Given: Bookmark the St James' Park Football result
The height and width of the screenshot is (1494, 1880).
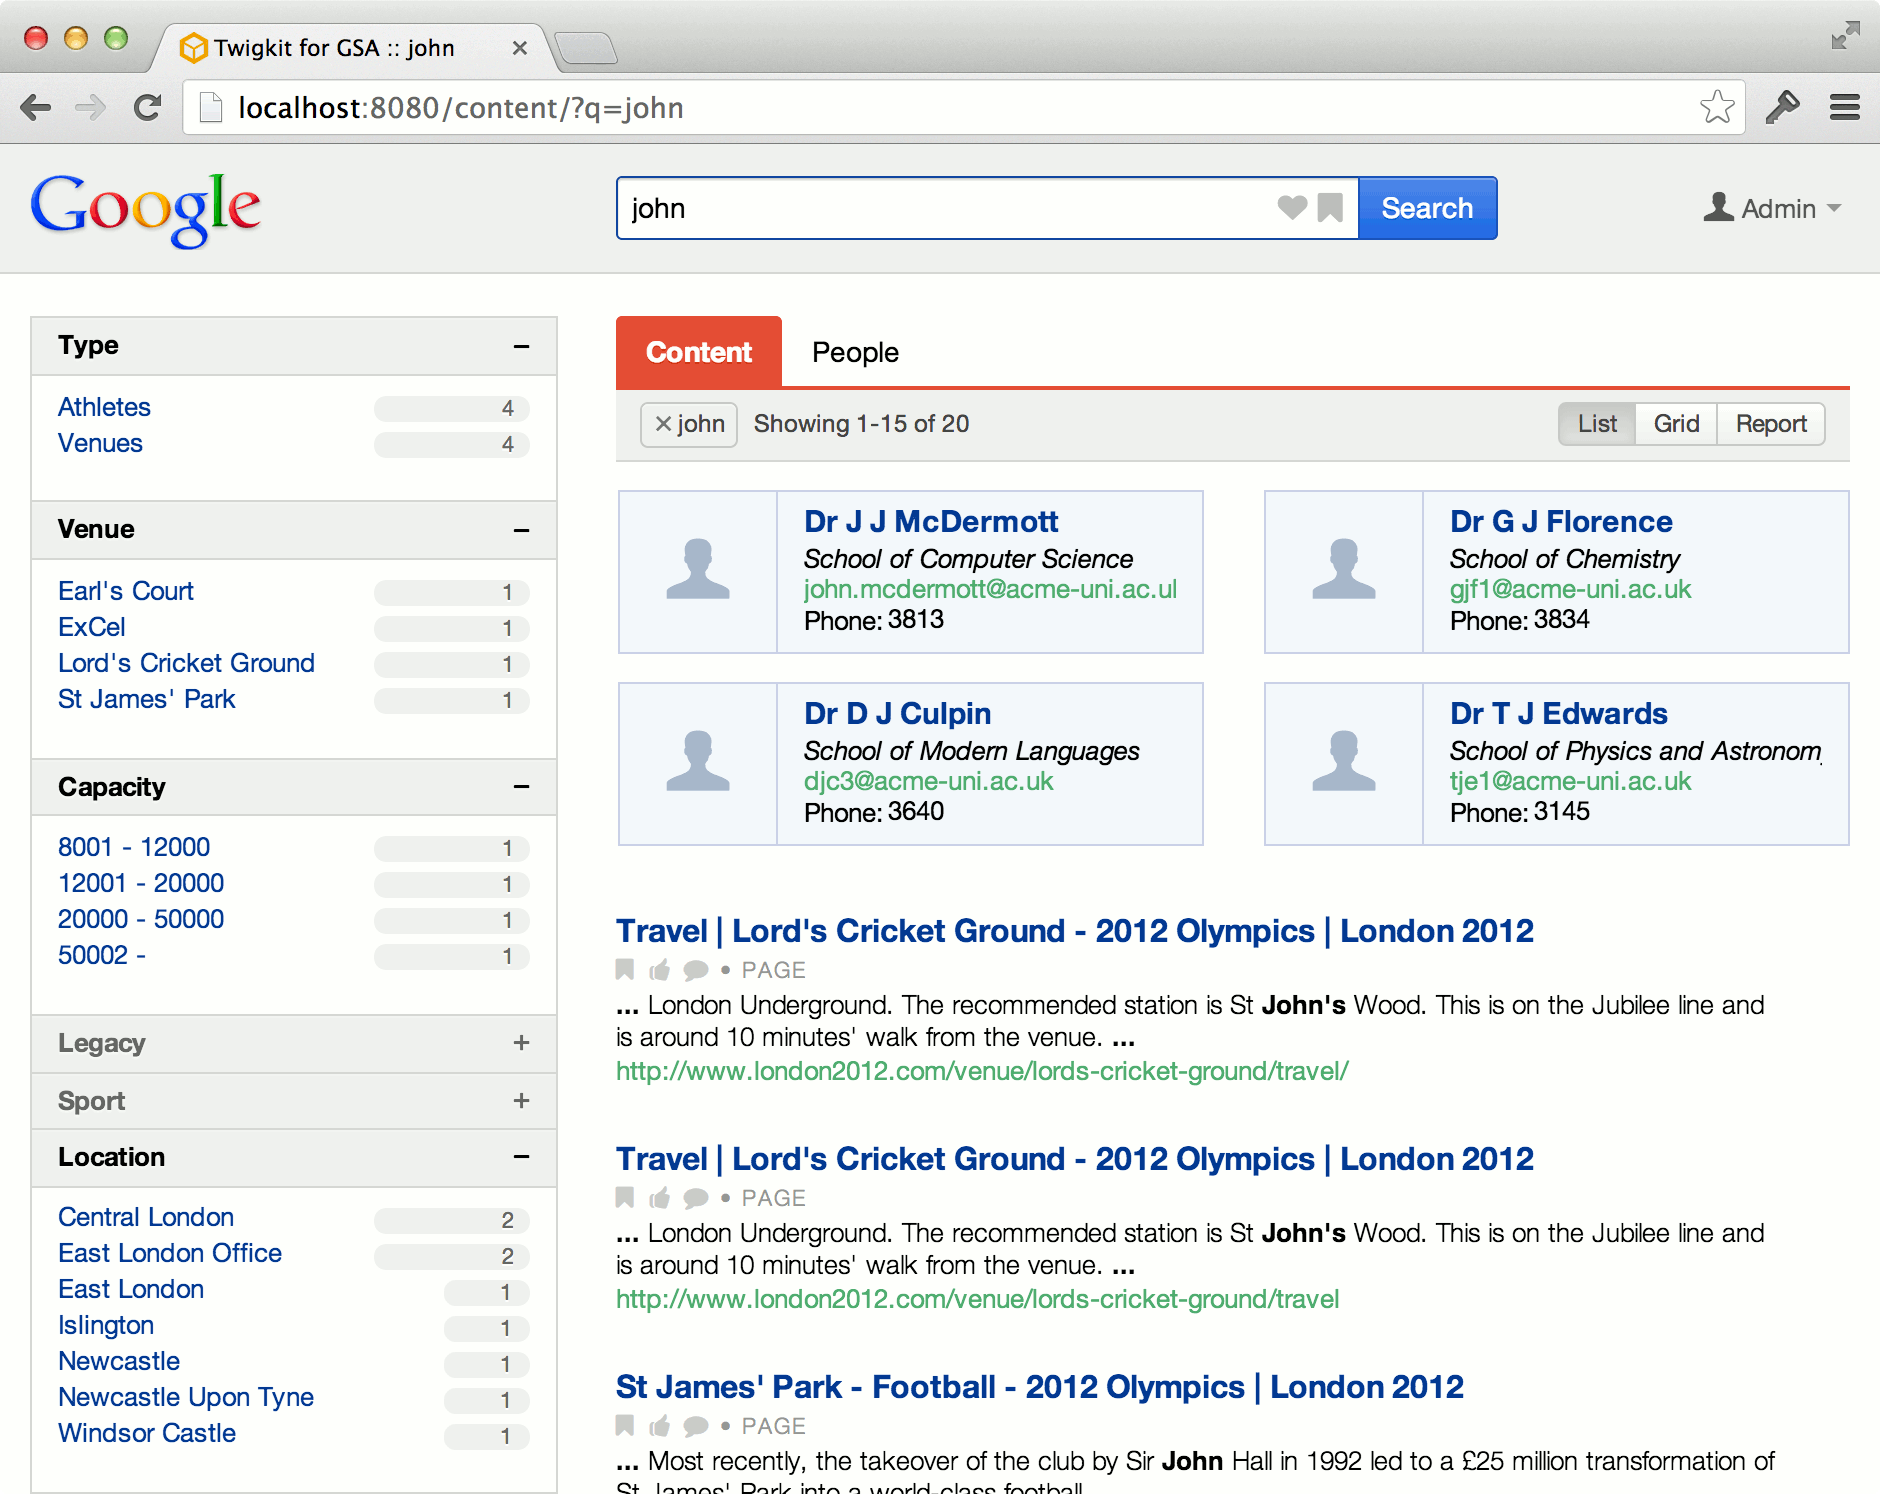Looking at the screenshot, I should [625, 1425].
